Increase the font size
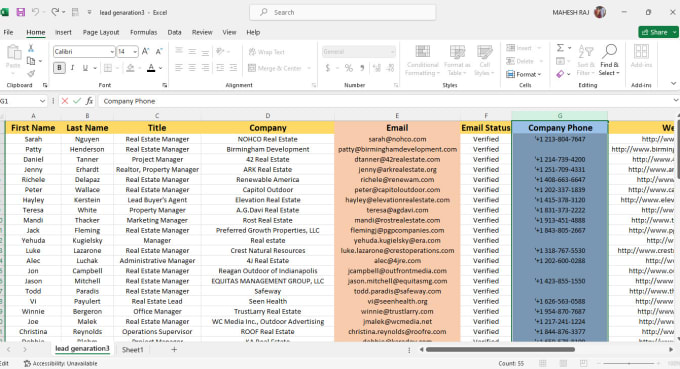The image size is (680, 369). (x=146, y=52)
